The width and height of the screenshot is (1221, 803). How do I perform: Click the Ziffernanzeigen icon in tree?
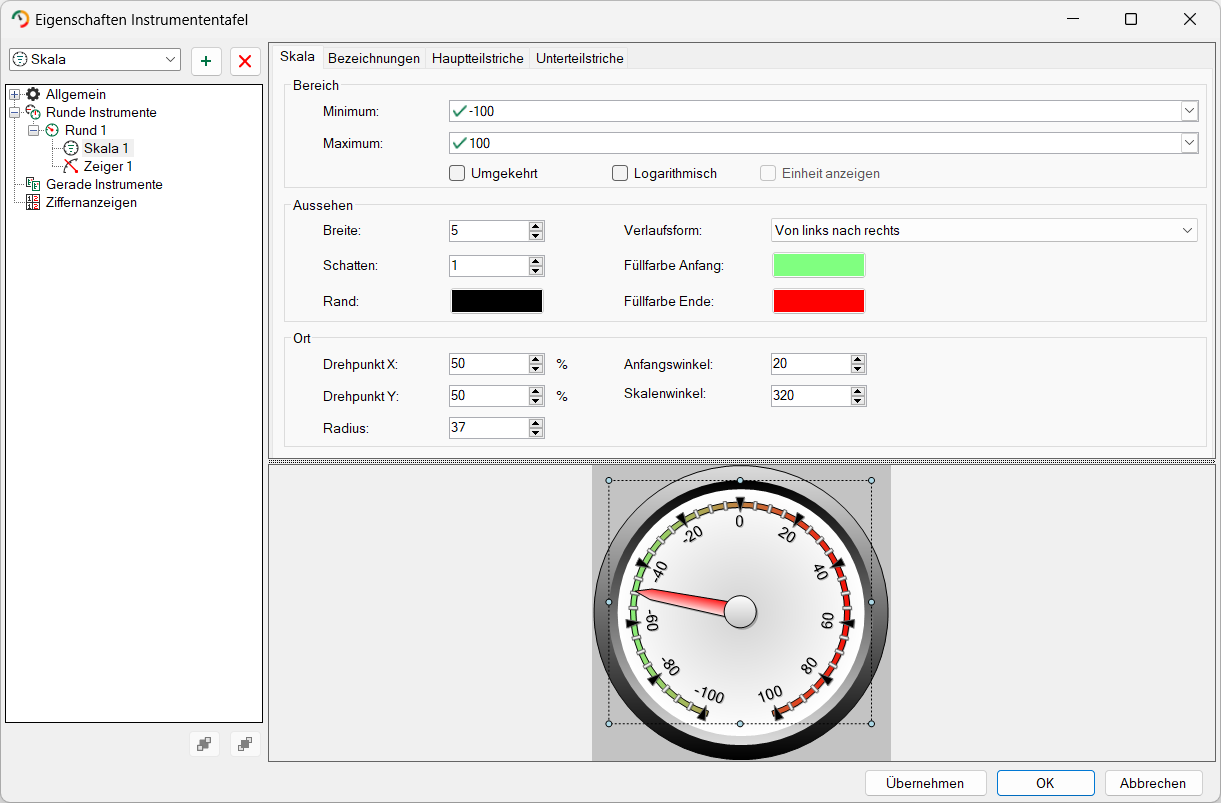click(x=33, y=203)
